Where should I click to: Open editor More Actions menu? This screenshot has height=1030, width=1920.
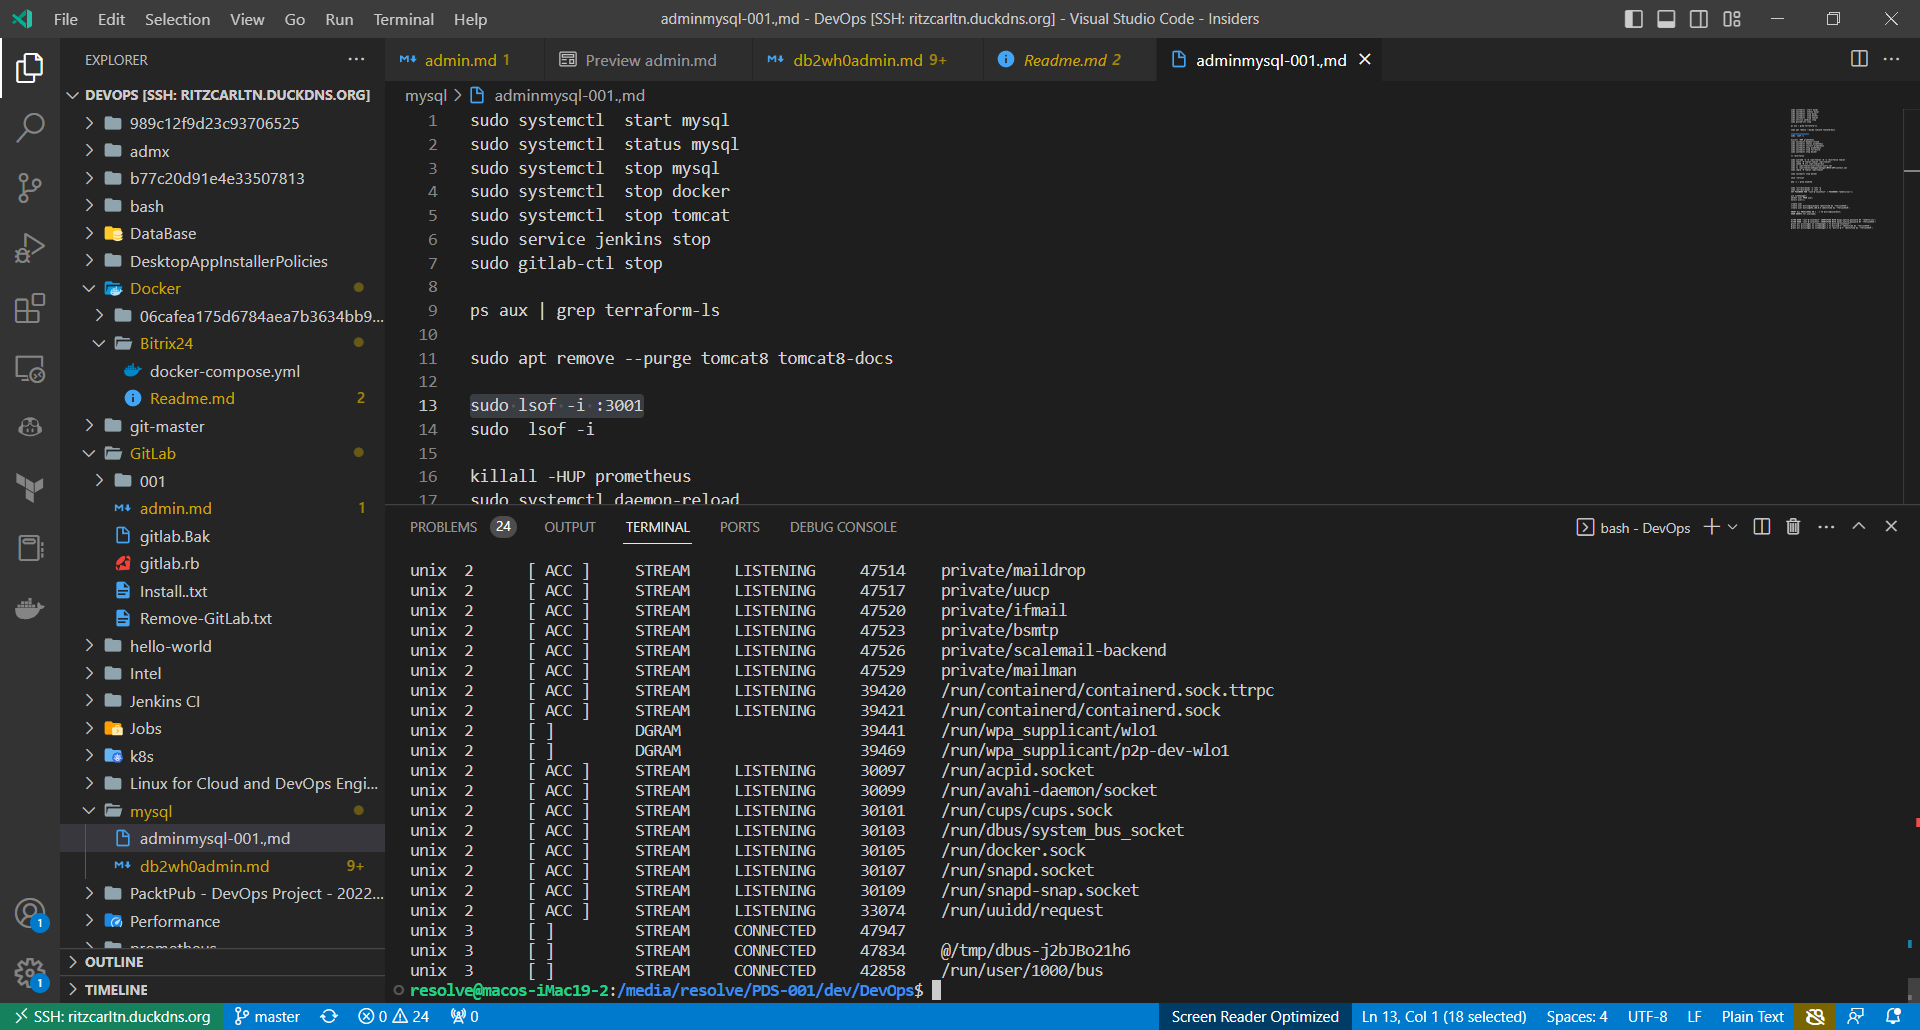coord(1891,59)
